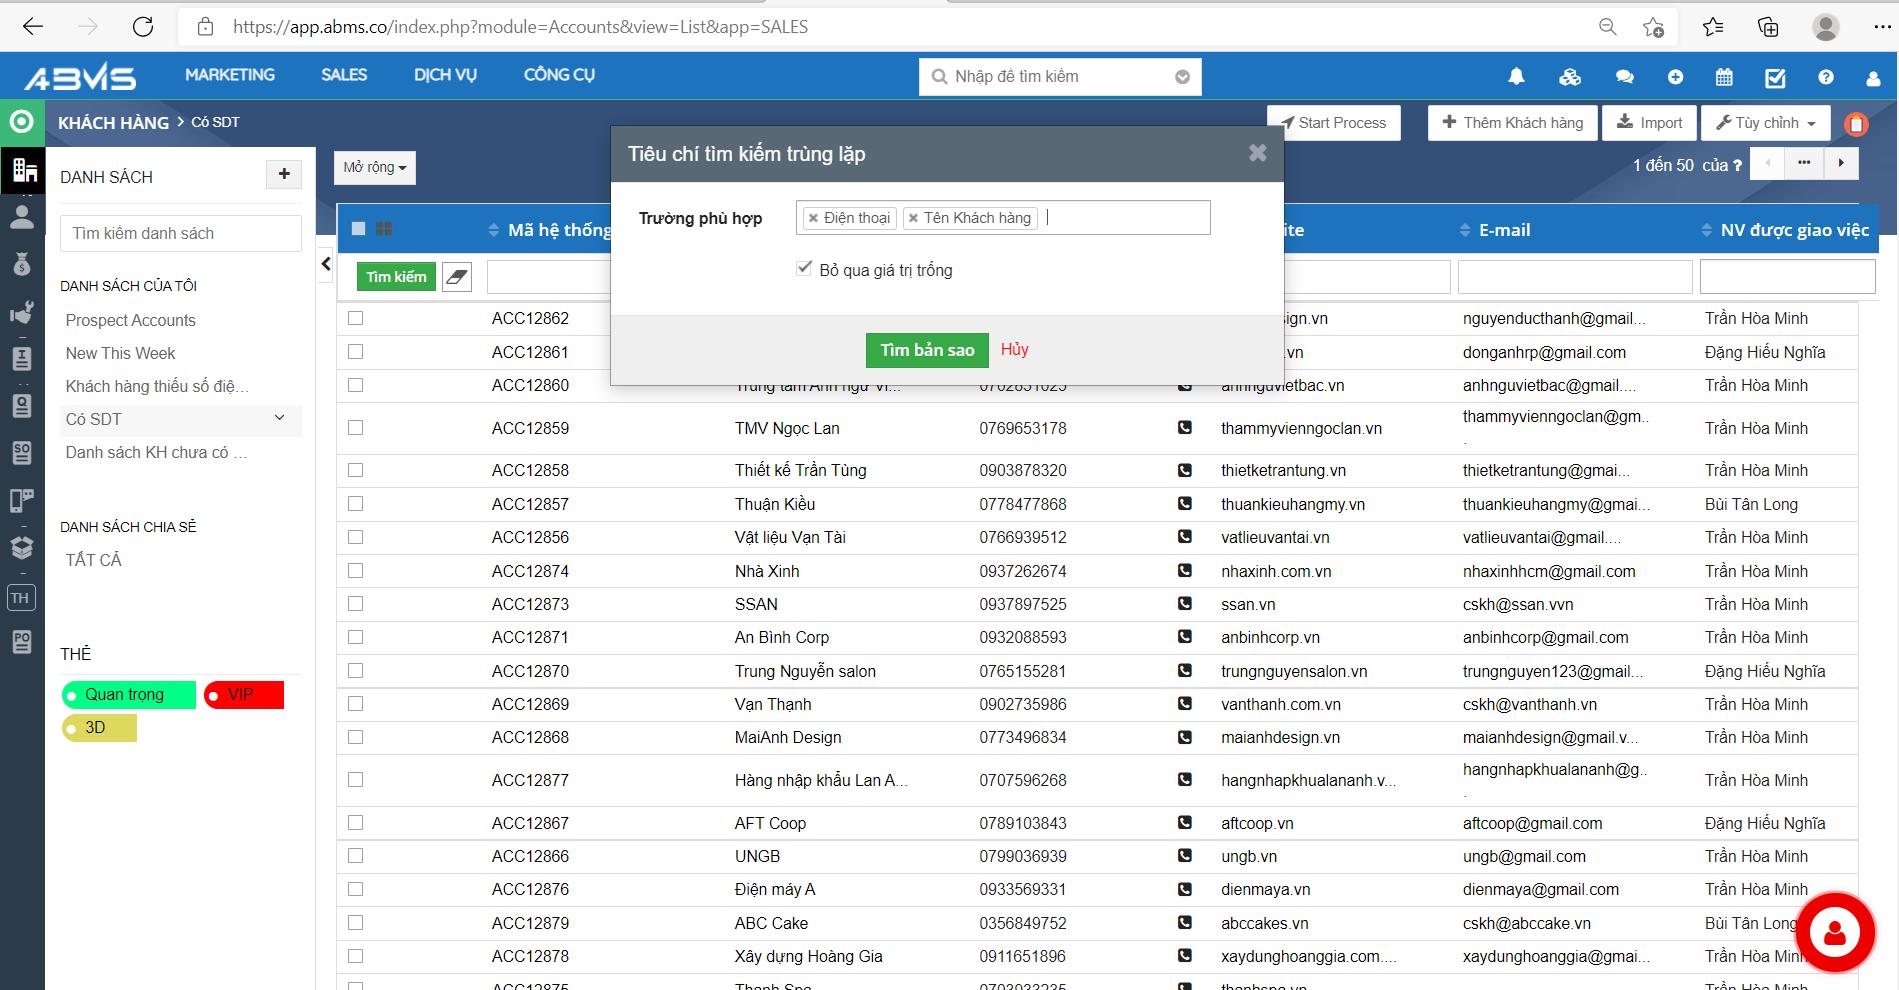1899x990 pixels.
Task: Open the Tùy chỉnh dropdown menu
Action: pos(1765,123)
